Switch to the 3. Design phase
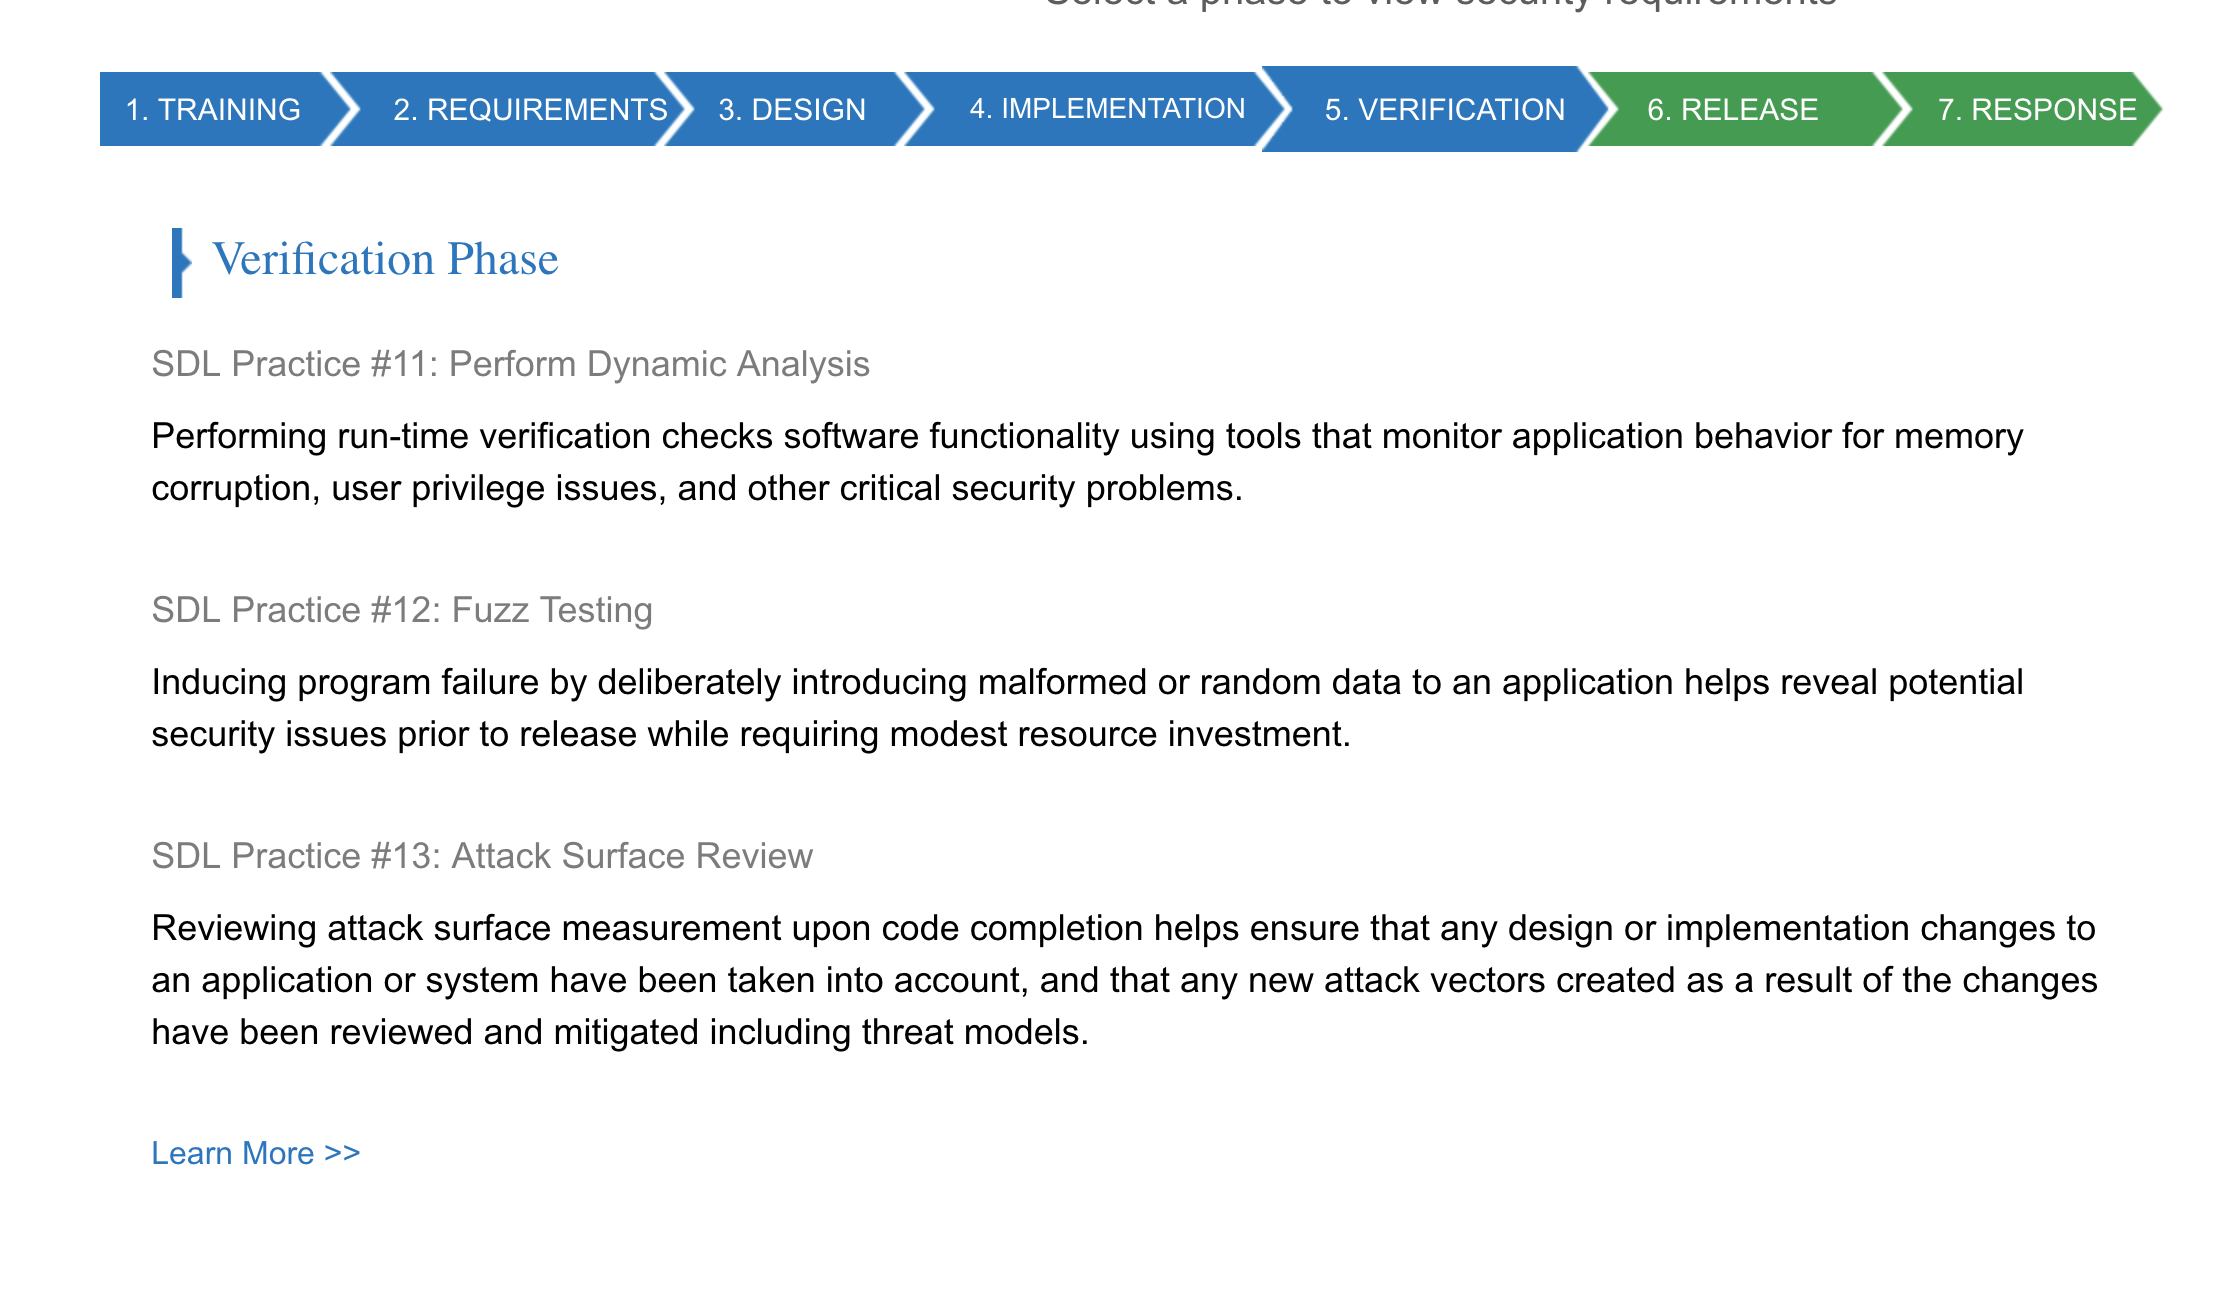 click(x=791, y=109)
